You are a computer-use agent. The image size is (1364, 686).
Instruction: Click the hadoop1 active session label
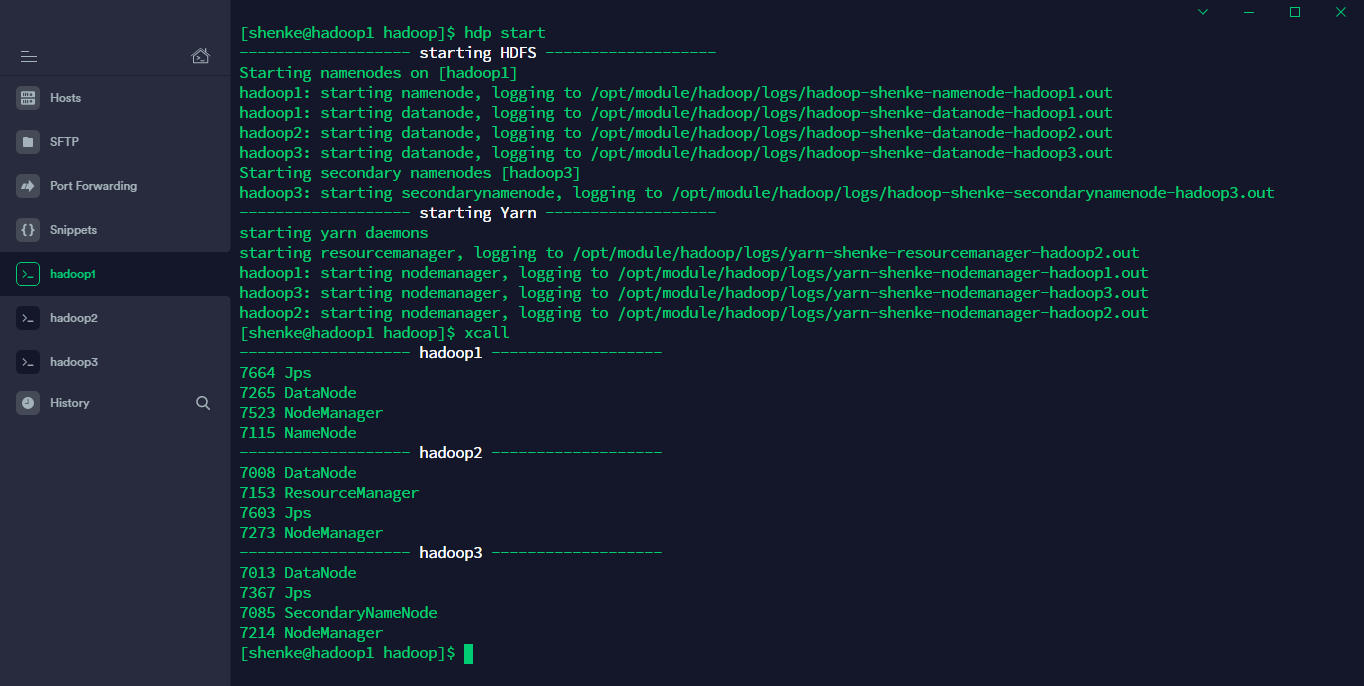pyautogui.click(x=73, y=274)
